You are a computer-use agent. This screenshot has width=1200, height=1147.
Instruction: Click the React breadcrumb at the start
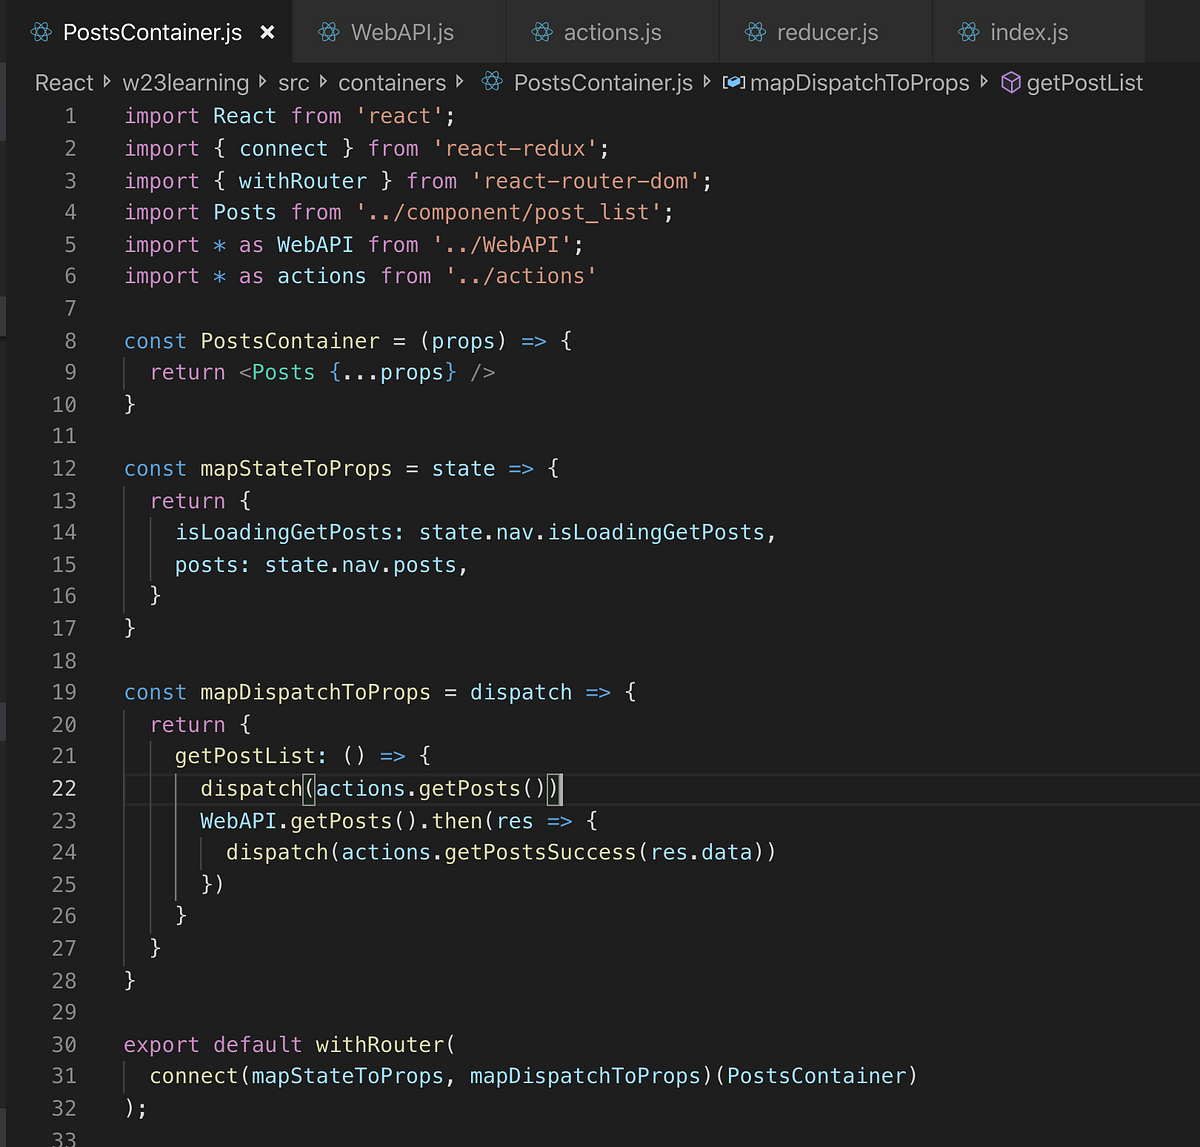click(x=62, y=82)
